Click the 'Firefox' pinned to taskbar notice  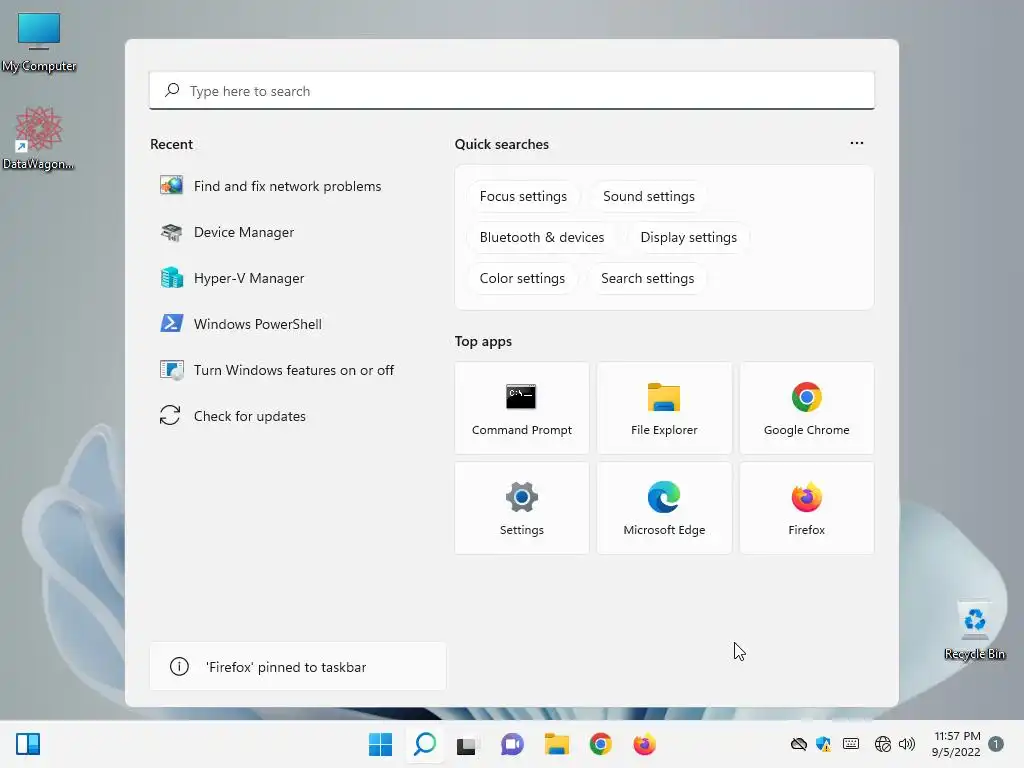(x=298, y=667)
